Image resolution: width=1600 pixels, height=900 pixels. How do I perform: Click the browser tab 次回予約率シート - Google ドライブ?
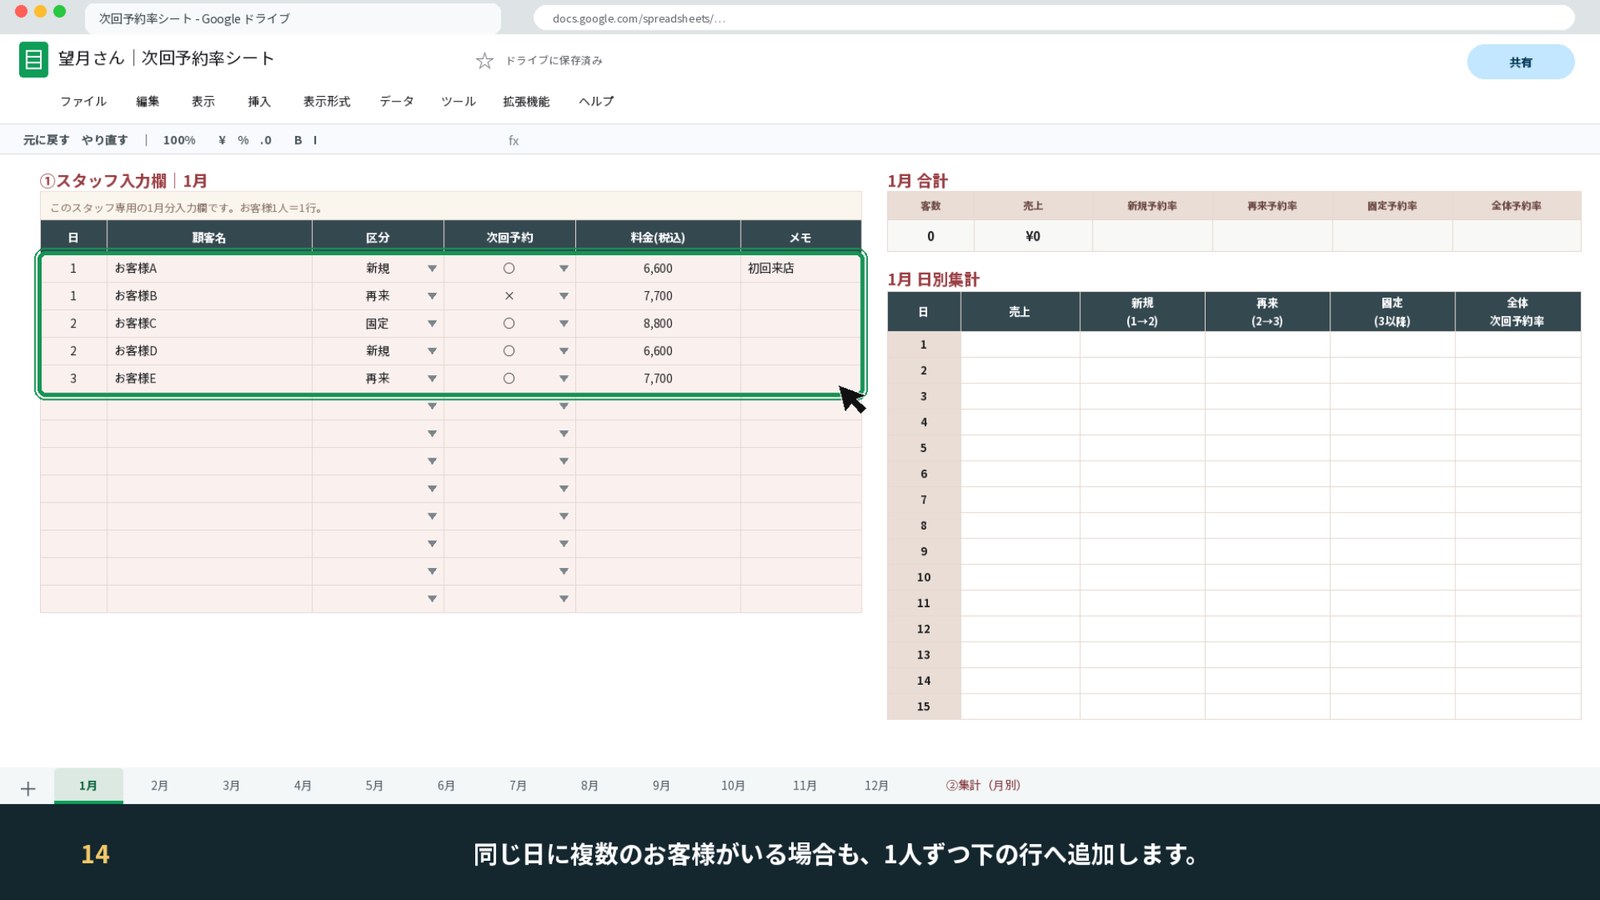pos(292,19)
